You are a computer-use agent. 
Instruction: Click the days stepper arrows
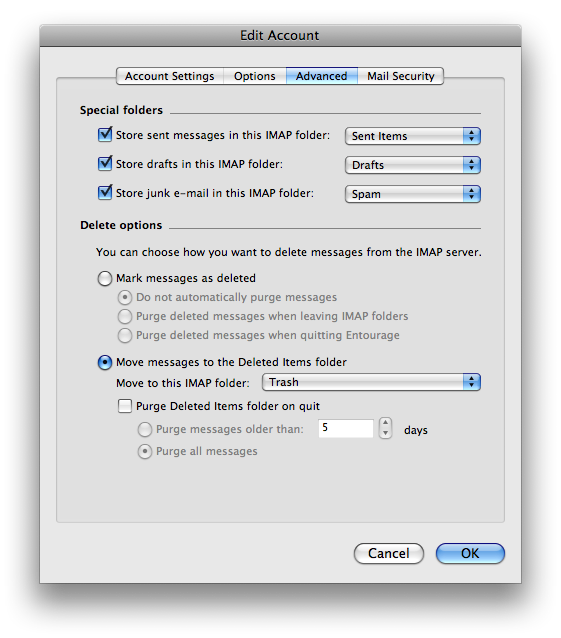point(385,428)
